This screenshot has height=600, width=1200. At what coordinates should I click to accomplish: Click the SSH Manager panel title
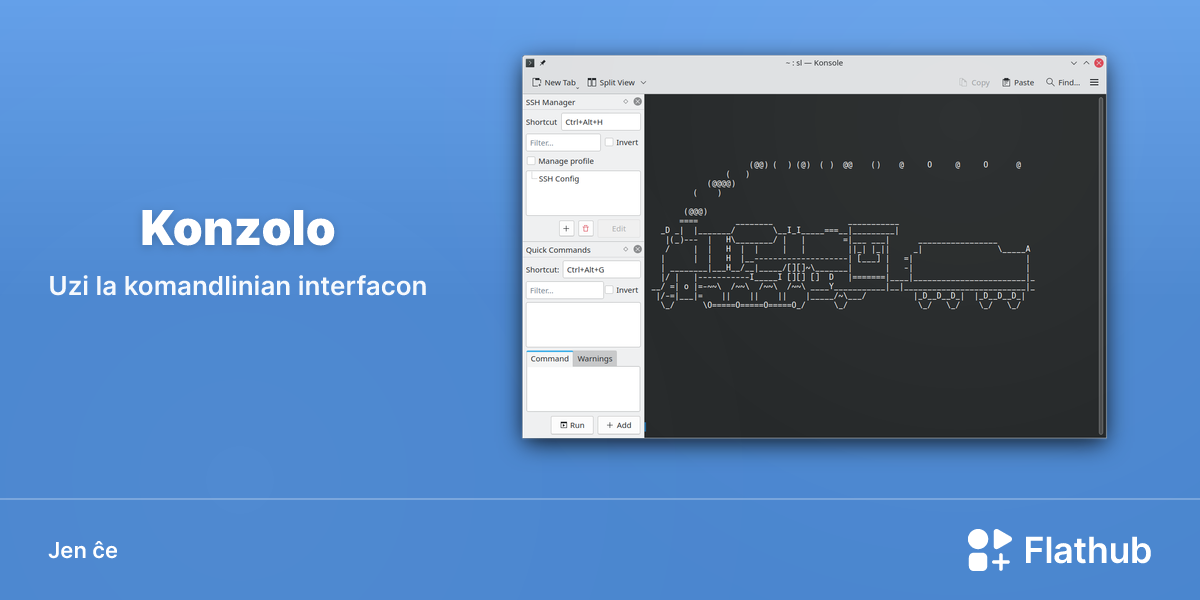[551, 102]
